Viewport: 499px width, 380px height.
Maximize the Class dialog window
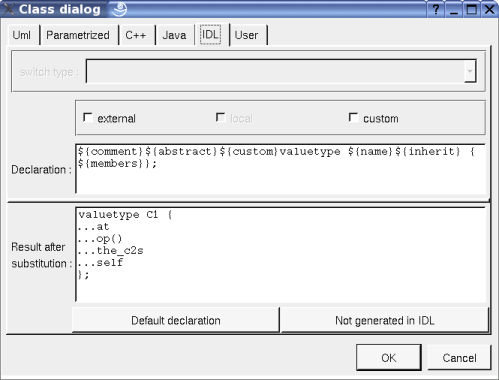tap(471, 9)
